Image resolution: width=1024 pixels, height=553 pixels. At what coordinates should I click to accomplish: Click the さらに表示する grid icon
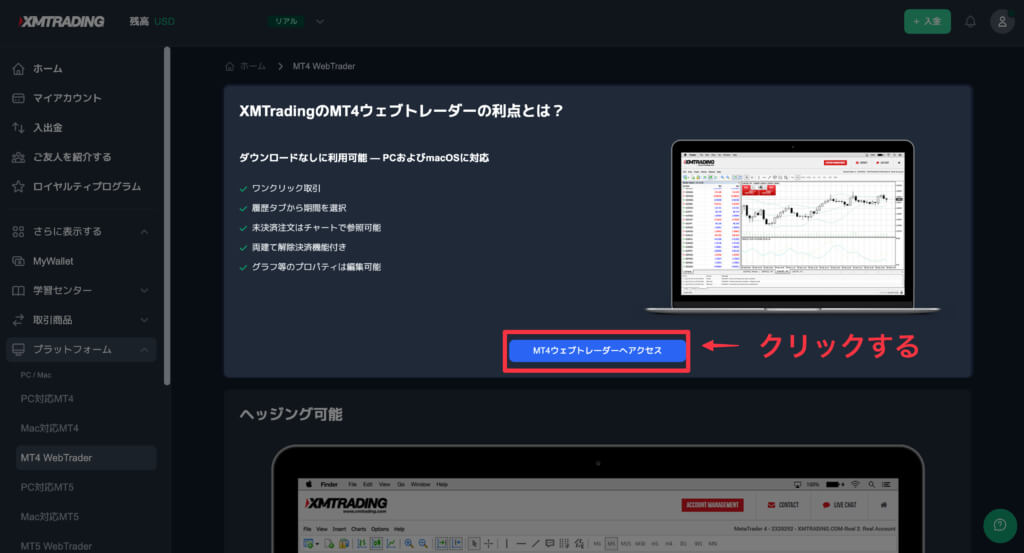tap(18, 232)
